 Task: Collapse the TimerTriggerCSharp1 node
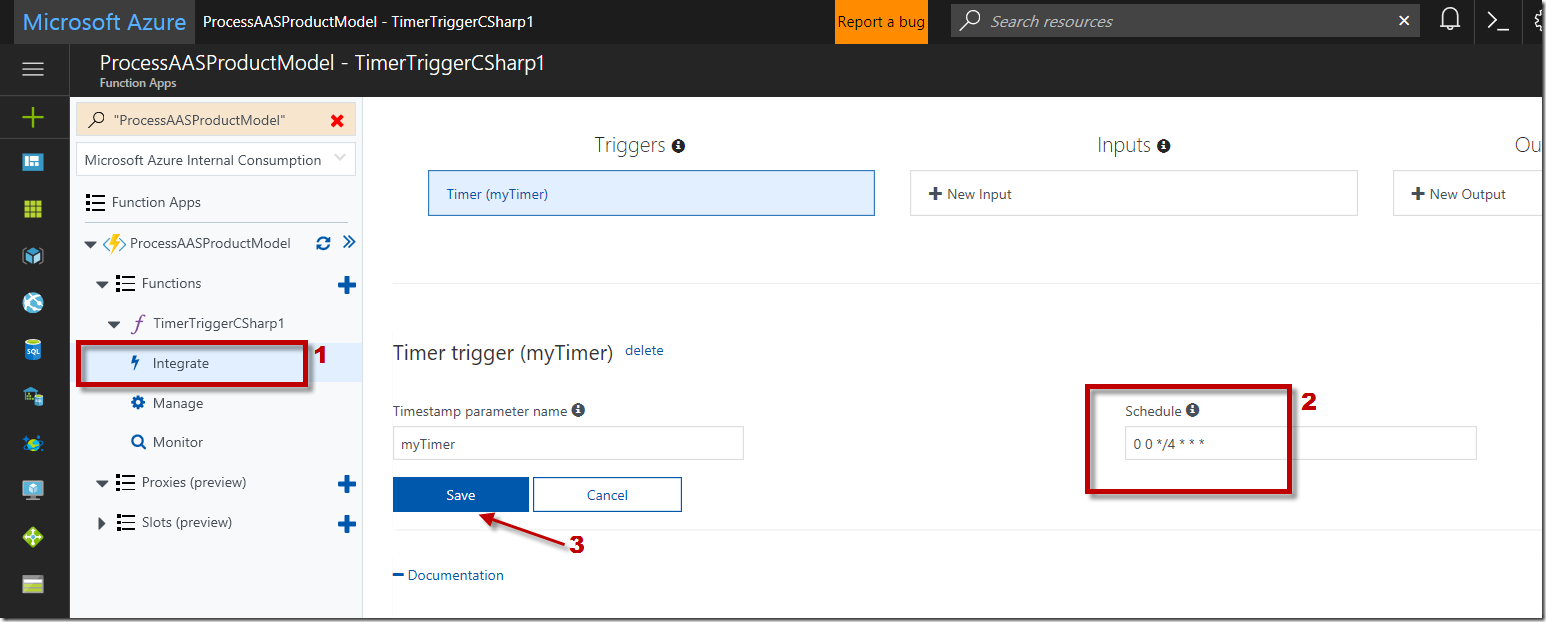pyautogui.click(x=114, y=324)
